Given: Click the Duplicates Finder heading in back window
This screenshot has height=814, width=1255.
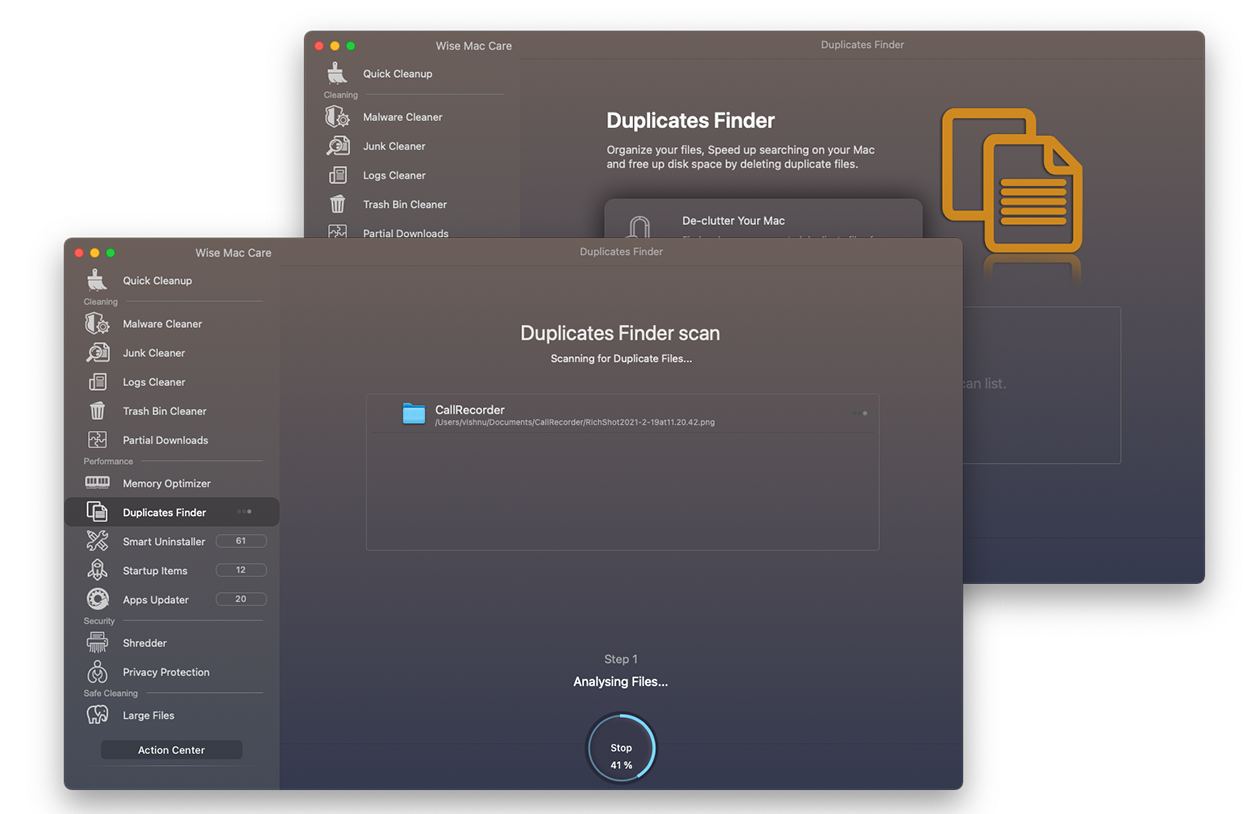Looking at the screenshot, I should 690,121.
